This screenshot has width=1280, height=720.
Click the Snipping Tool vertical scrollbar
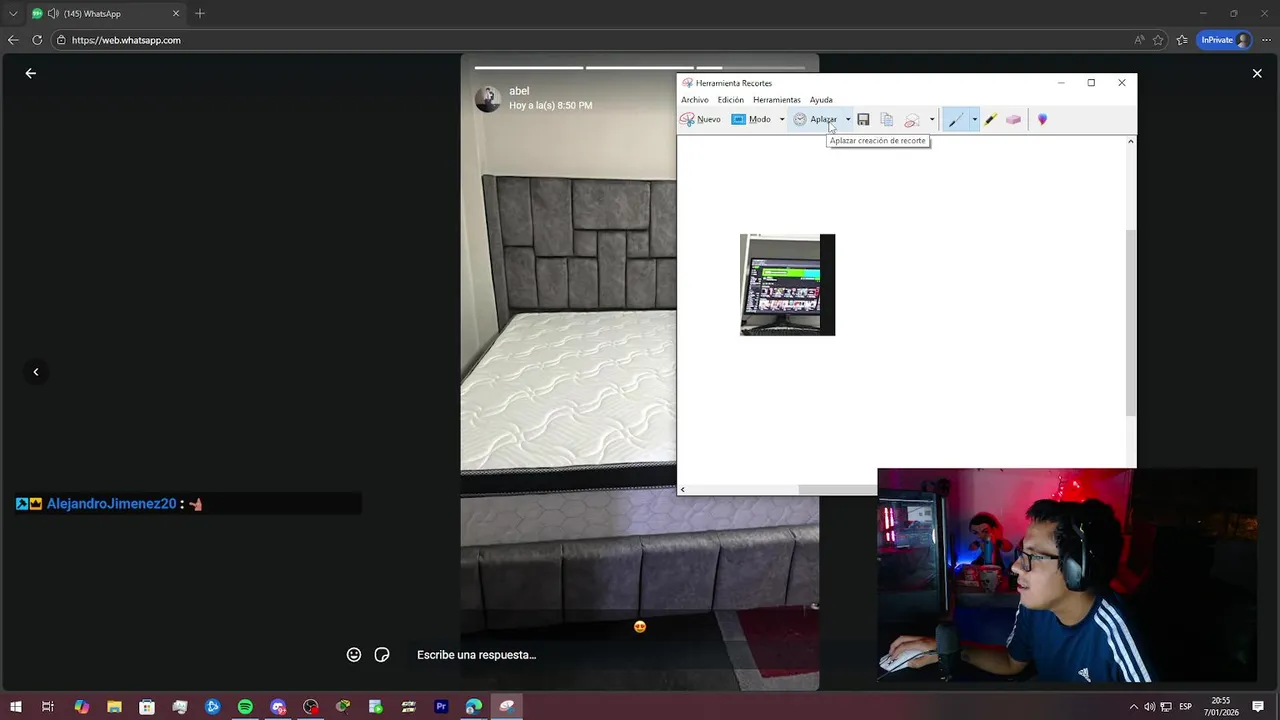tap(1131, 322)
